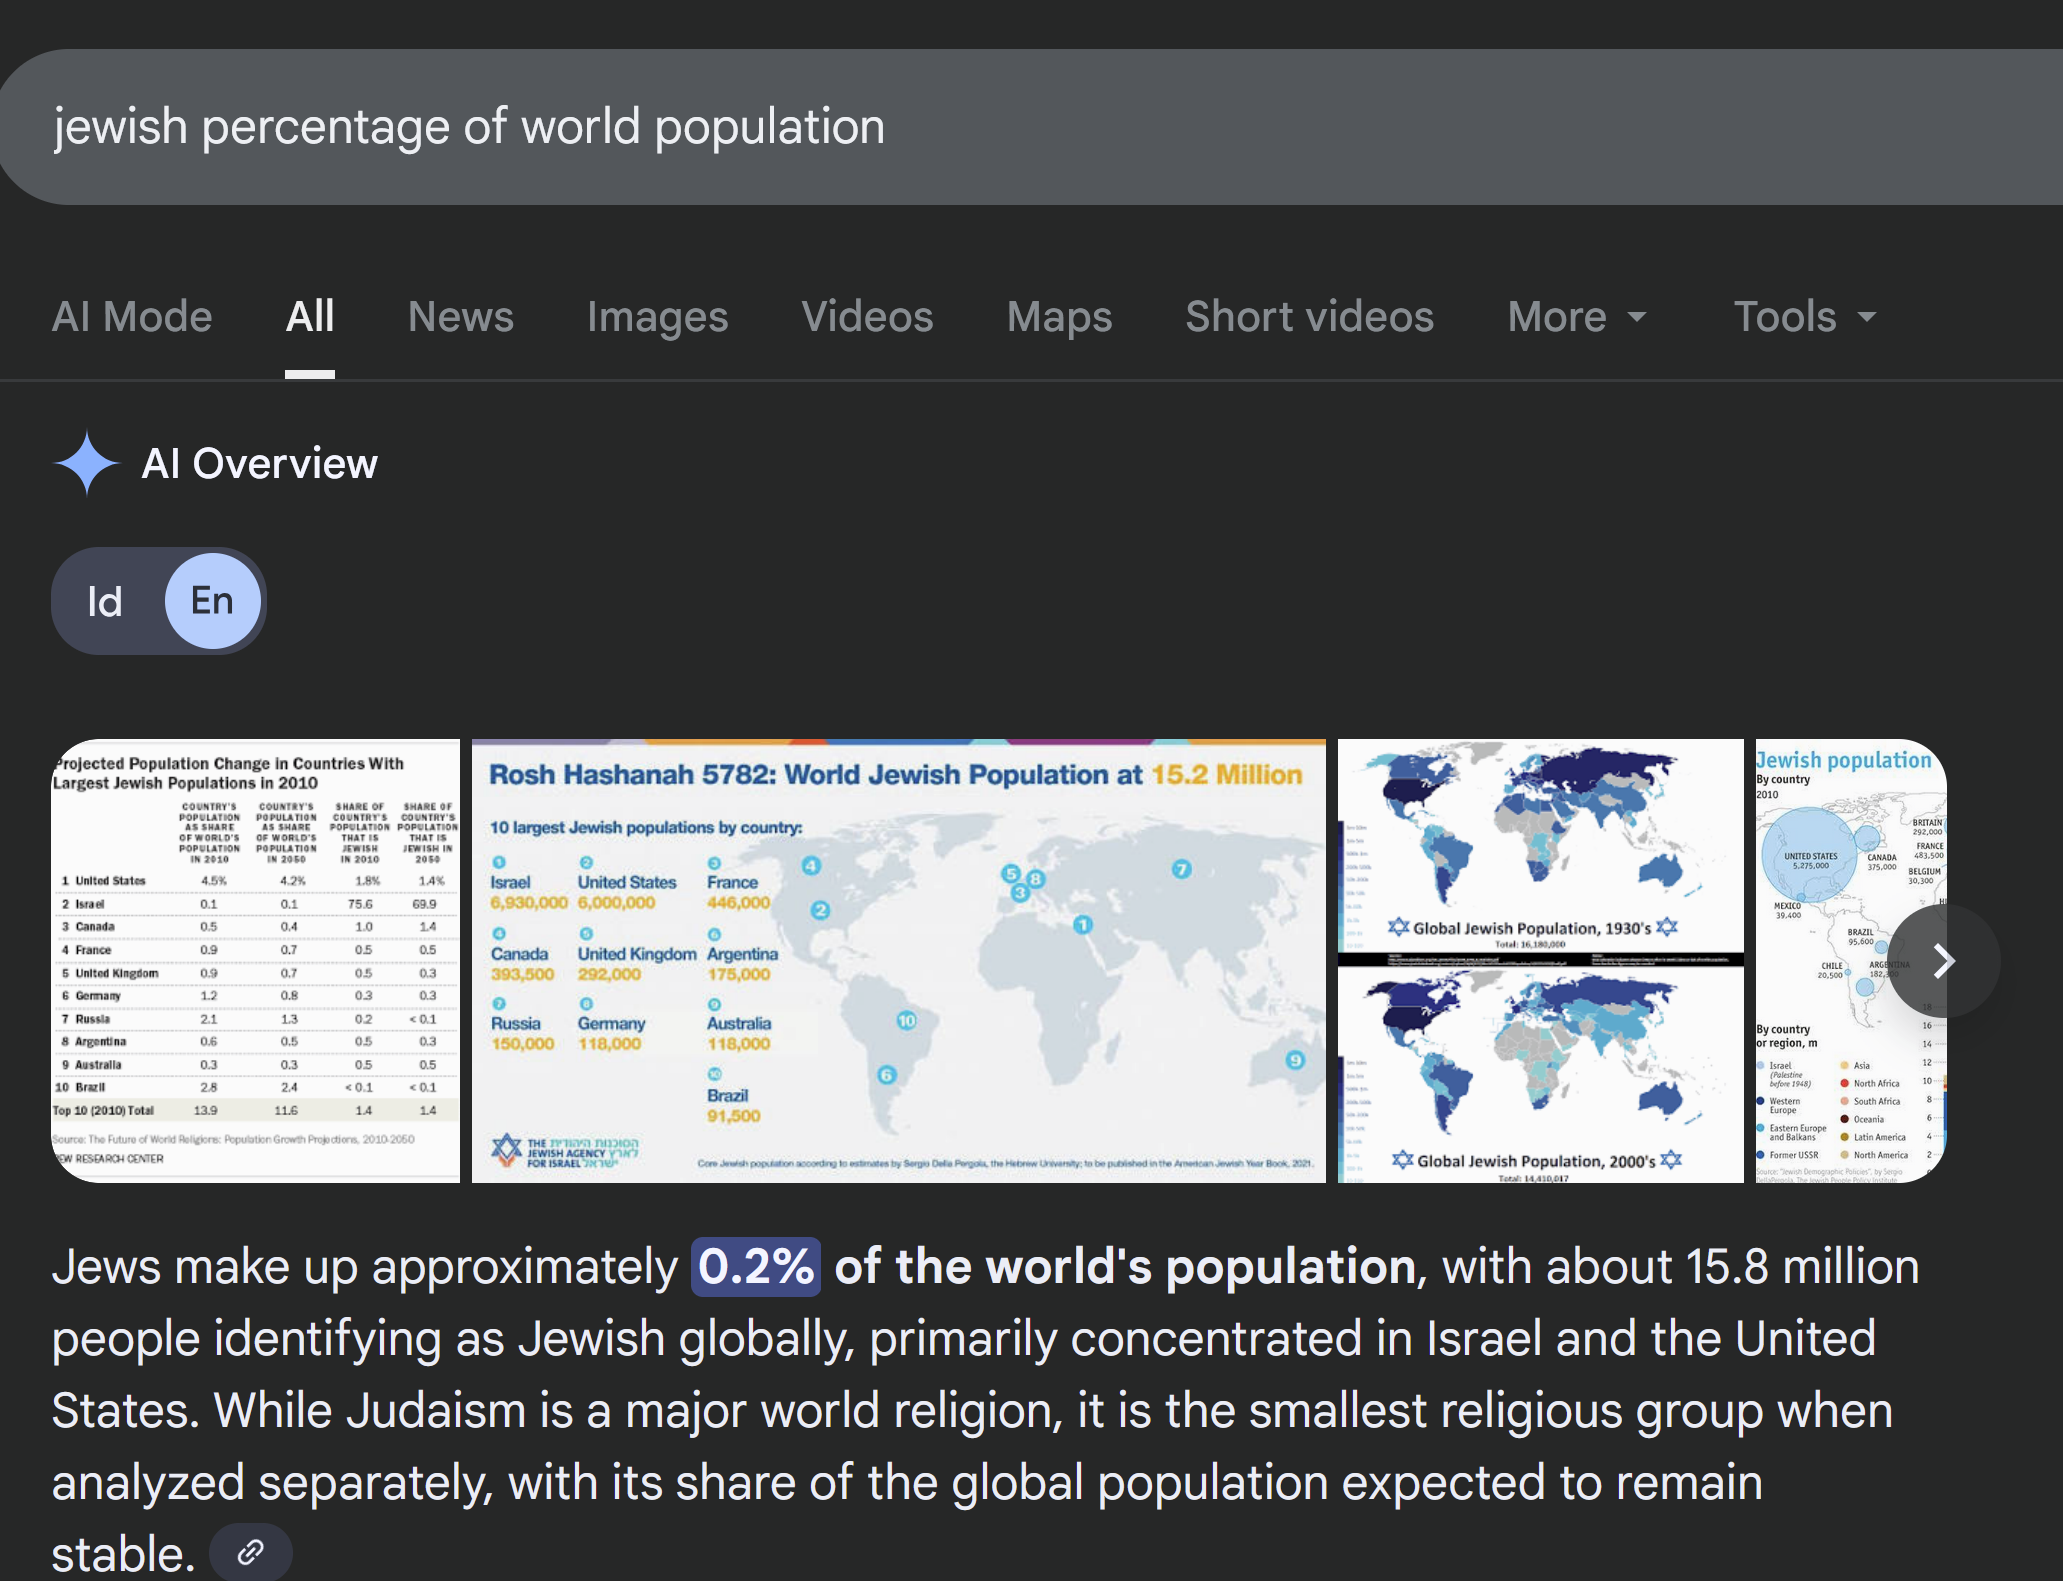Click the link chain icon after "stable."
2063x1581 pixels.
pyautogui.click(x=250, y=1552)
